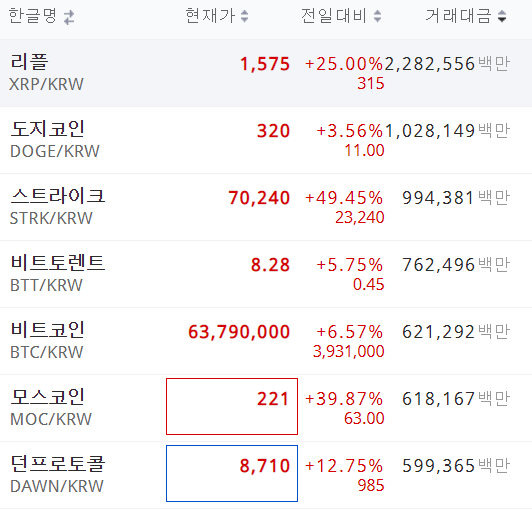Click Ripple change +25.00%
Screen dimensions: 532x518
pos(344,64)
